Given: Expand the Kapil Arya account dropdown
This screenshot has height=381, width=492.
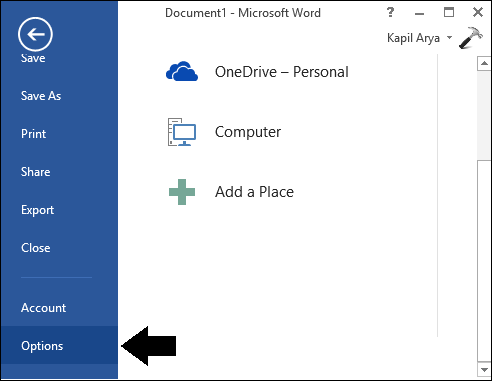Looking at the screenshot, I should pyautogui.click(x=449, y=37).
